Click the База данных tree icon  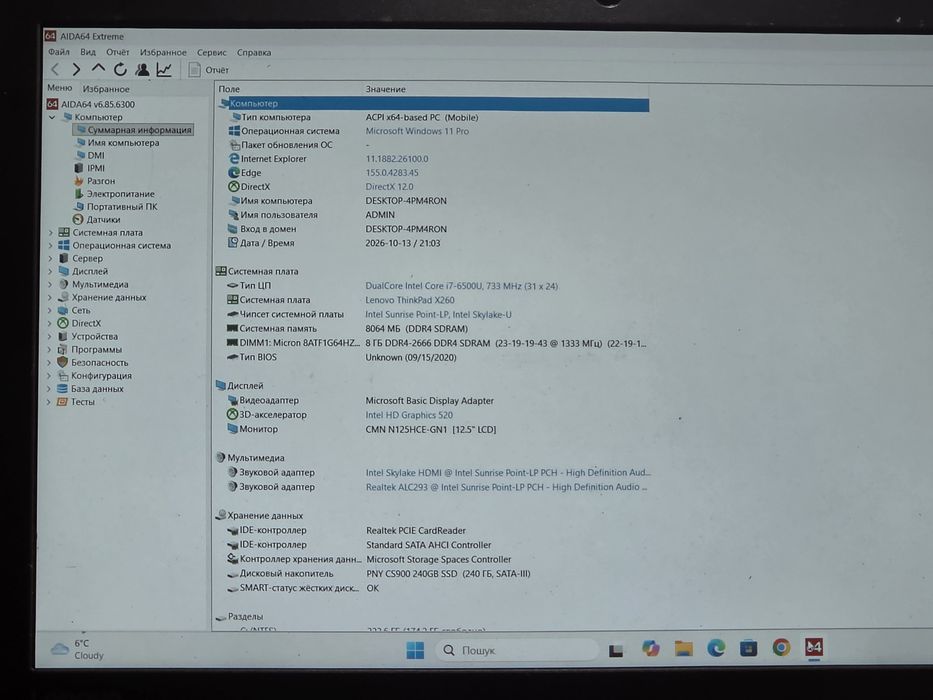[x=62, y=389]
